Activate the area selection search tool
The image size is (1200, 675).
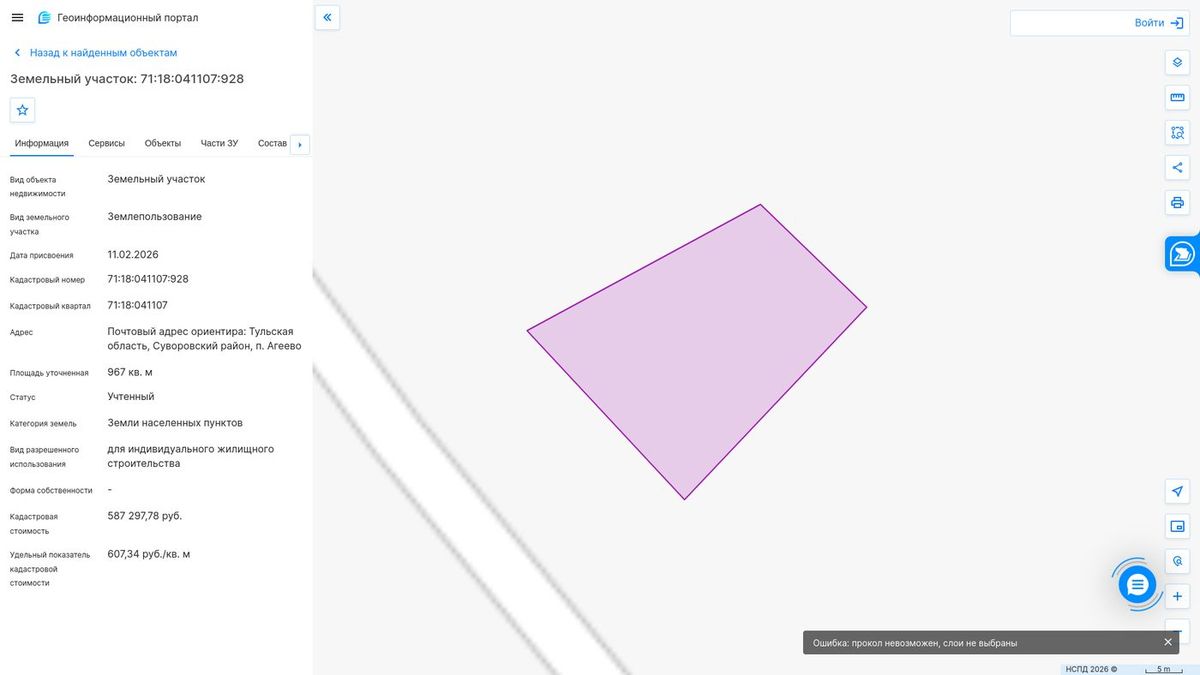[x=1177, y=132]
